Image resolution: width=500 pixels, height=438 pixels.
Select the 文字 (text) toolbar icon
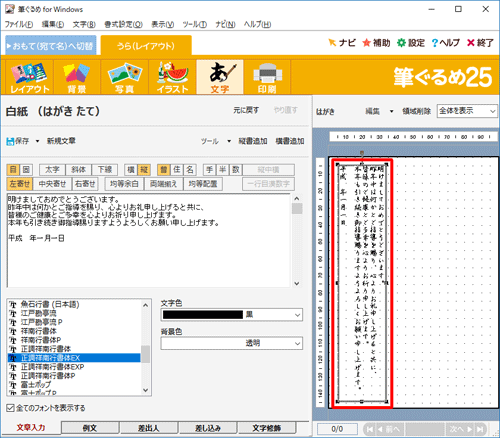[220, 77]
